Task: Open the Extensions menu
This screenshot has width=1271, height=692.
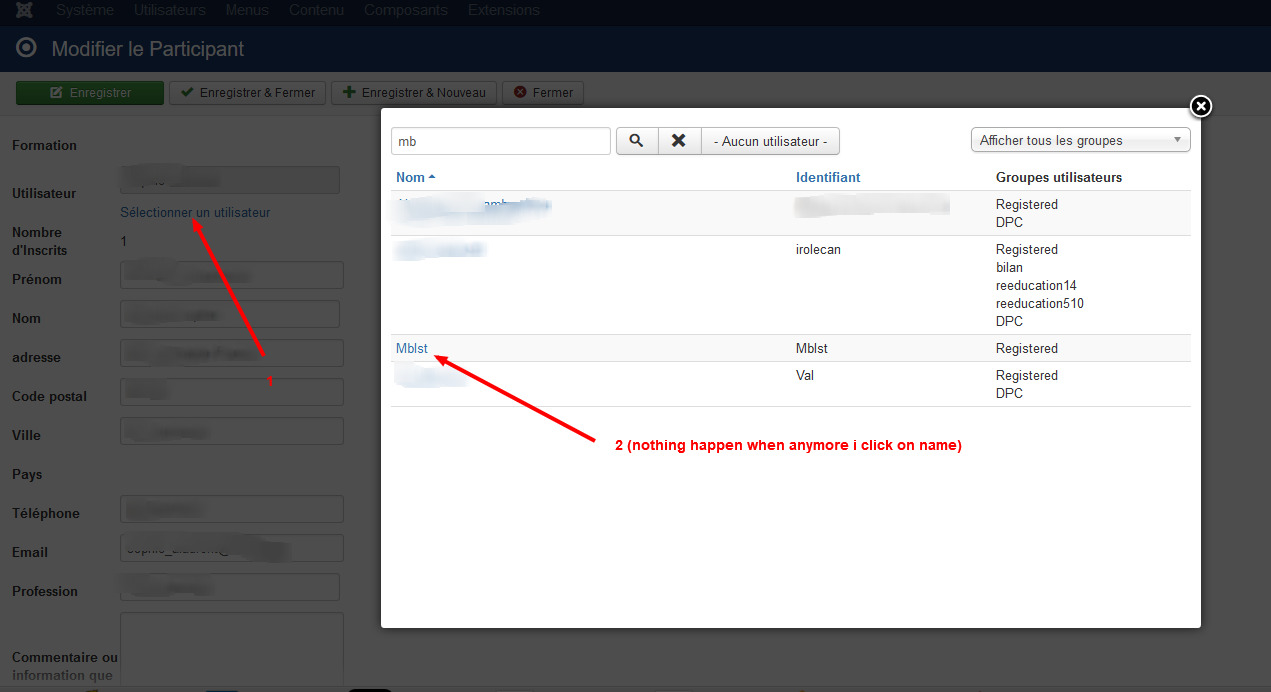Action: [x=503, y=11]
